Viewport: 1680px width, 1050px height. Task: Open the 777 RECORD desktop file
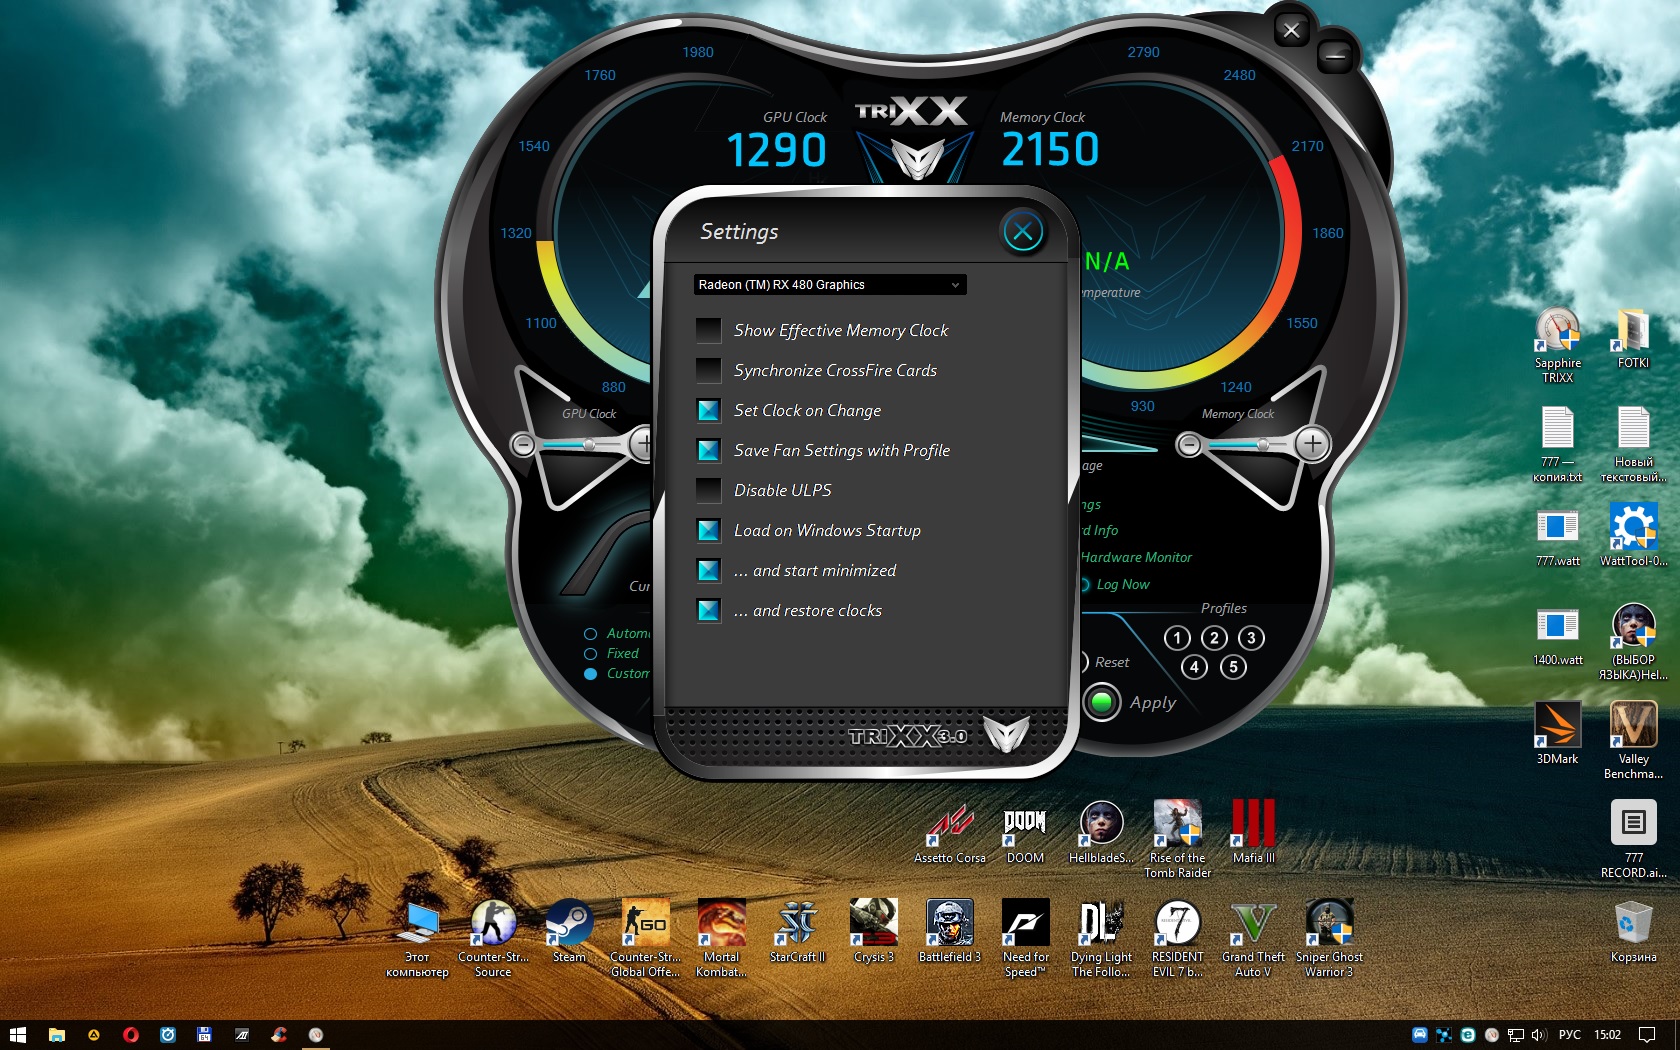(x=1633, y=840)
